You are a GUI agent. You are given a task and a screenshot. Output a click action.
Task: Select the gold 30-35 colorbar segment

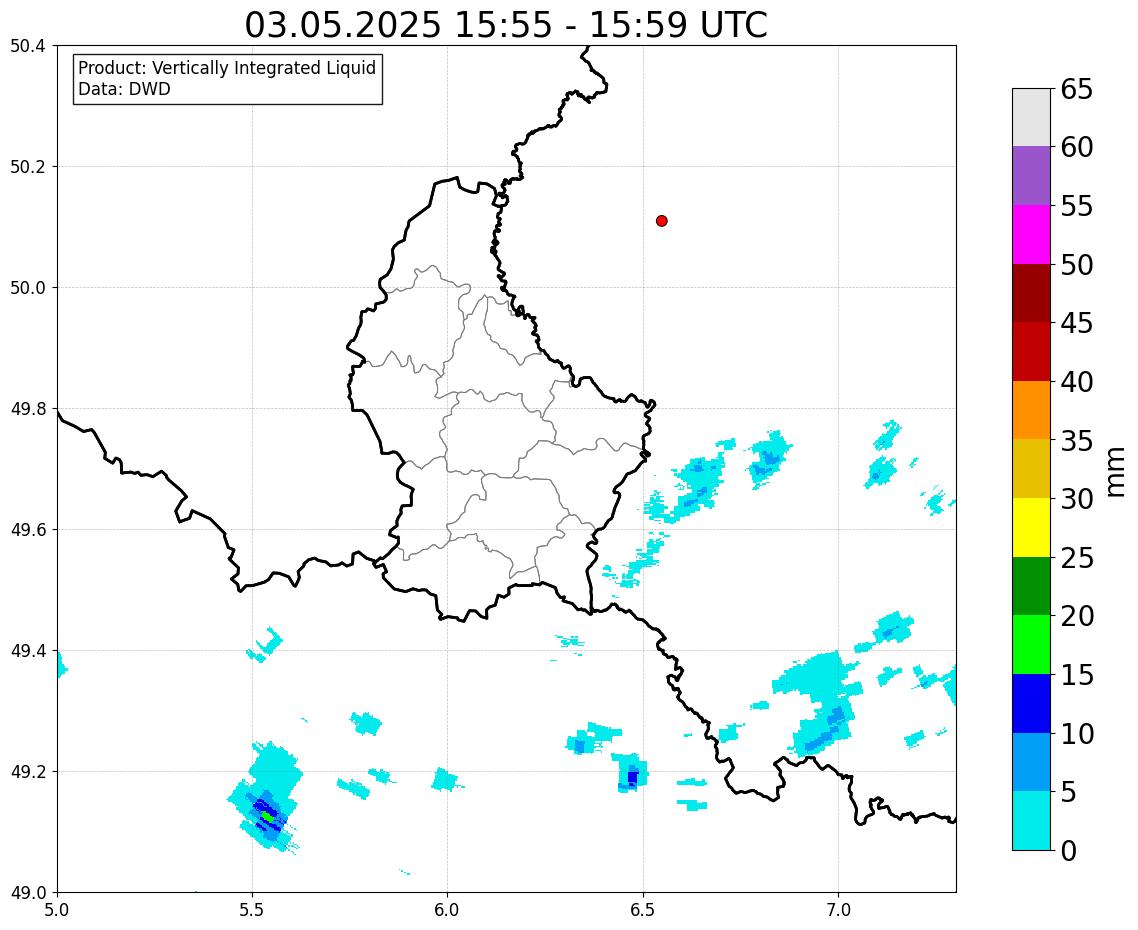coord(1031,469)
